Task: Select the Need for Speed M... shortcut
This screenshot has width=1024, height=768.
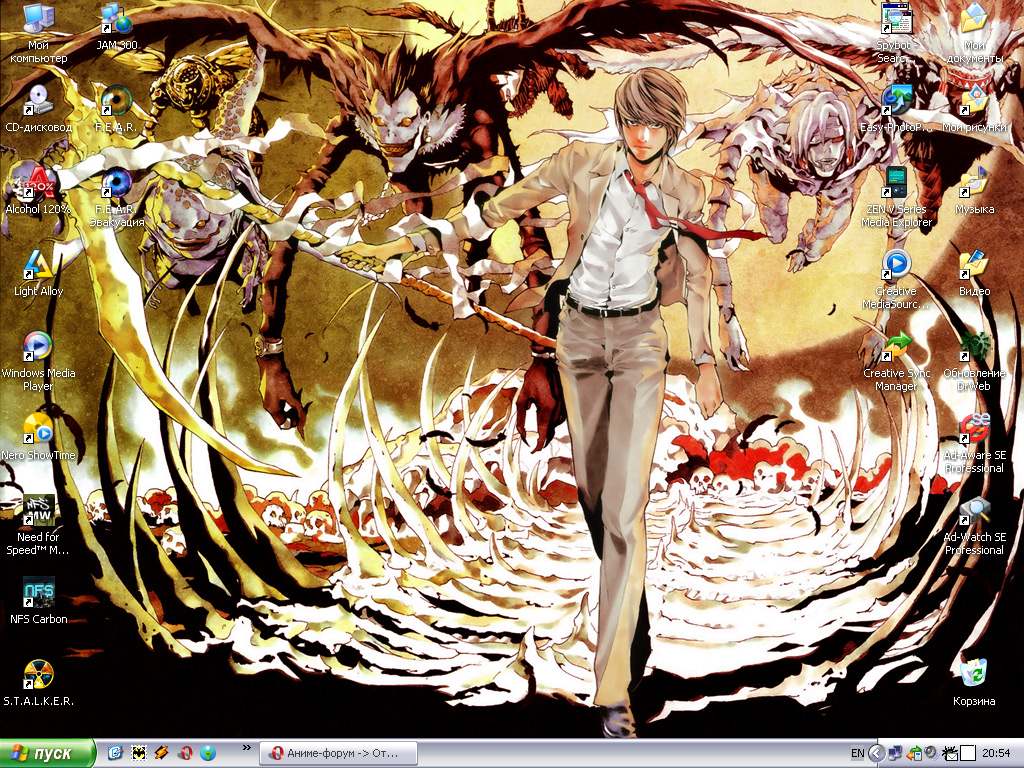Action: (39, 525)
